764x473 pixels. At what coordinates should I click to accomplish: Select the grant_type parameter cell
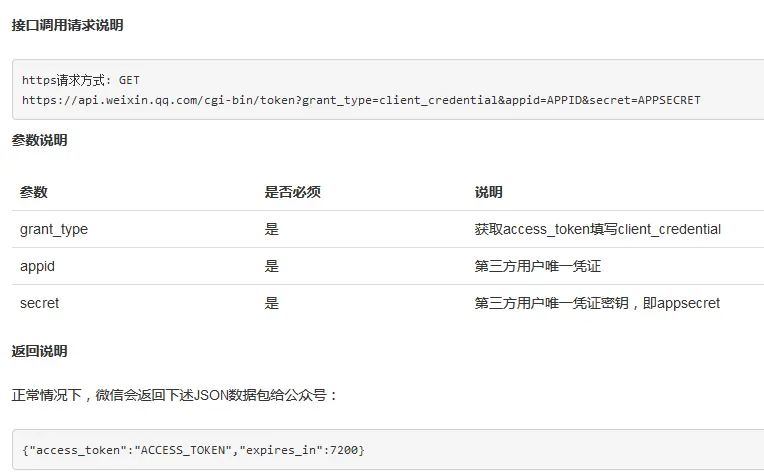(54, 229)
